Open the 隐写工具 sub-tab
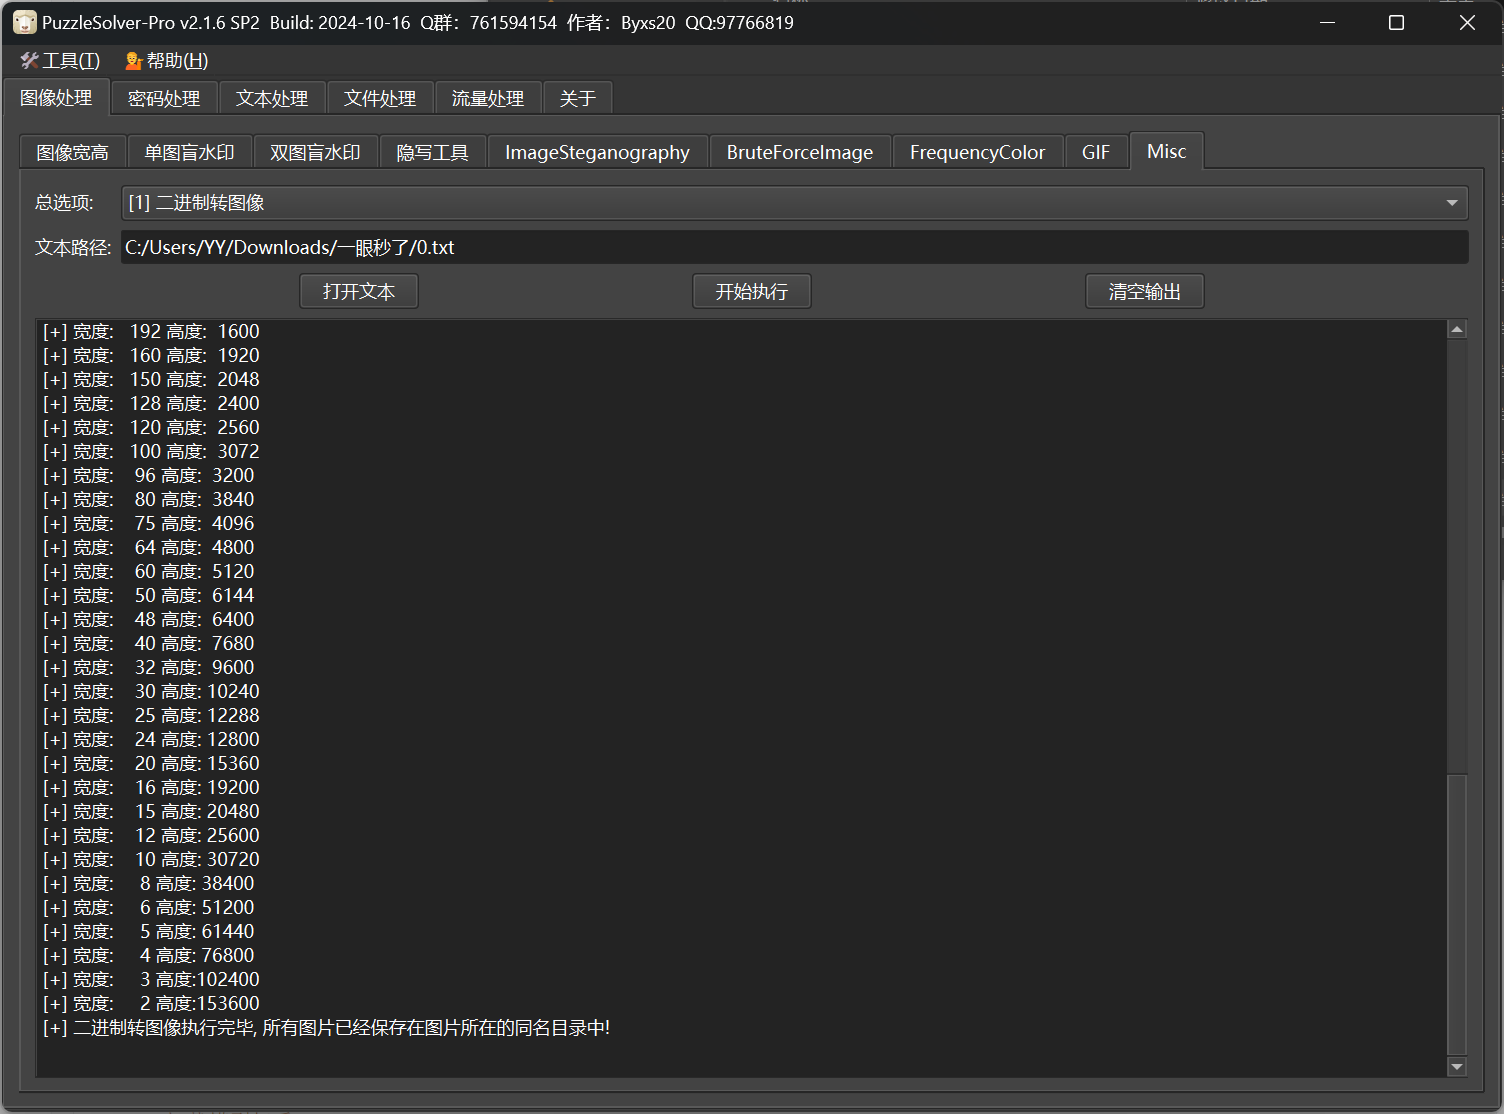The width and height of the screenshot is (1504, 1114). tap(432, 152)
